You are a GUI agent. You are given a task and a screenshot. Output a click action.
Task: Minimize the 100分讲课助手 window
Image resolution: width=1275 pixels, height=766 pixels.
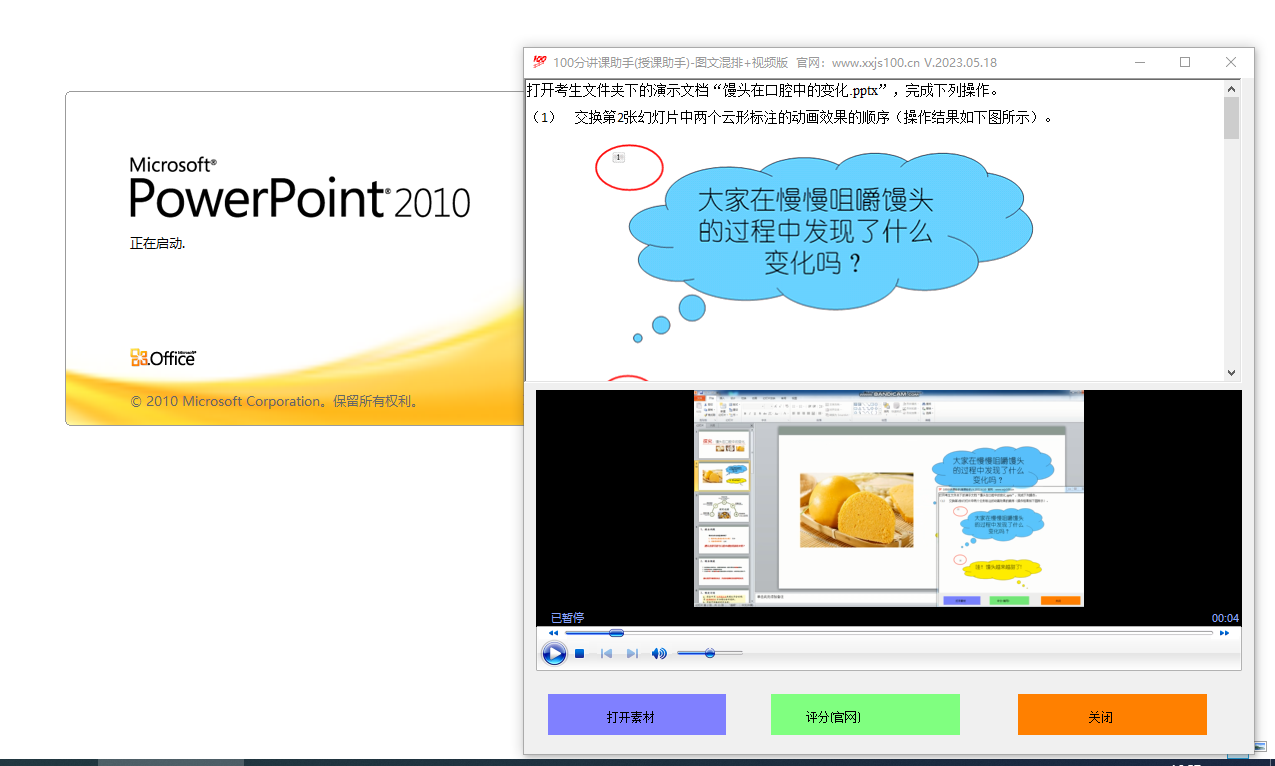coord(1140,62)
